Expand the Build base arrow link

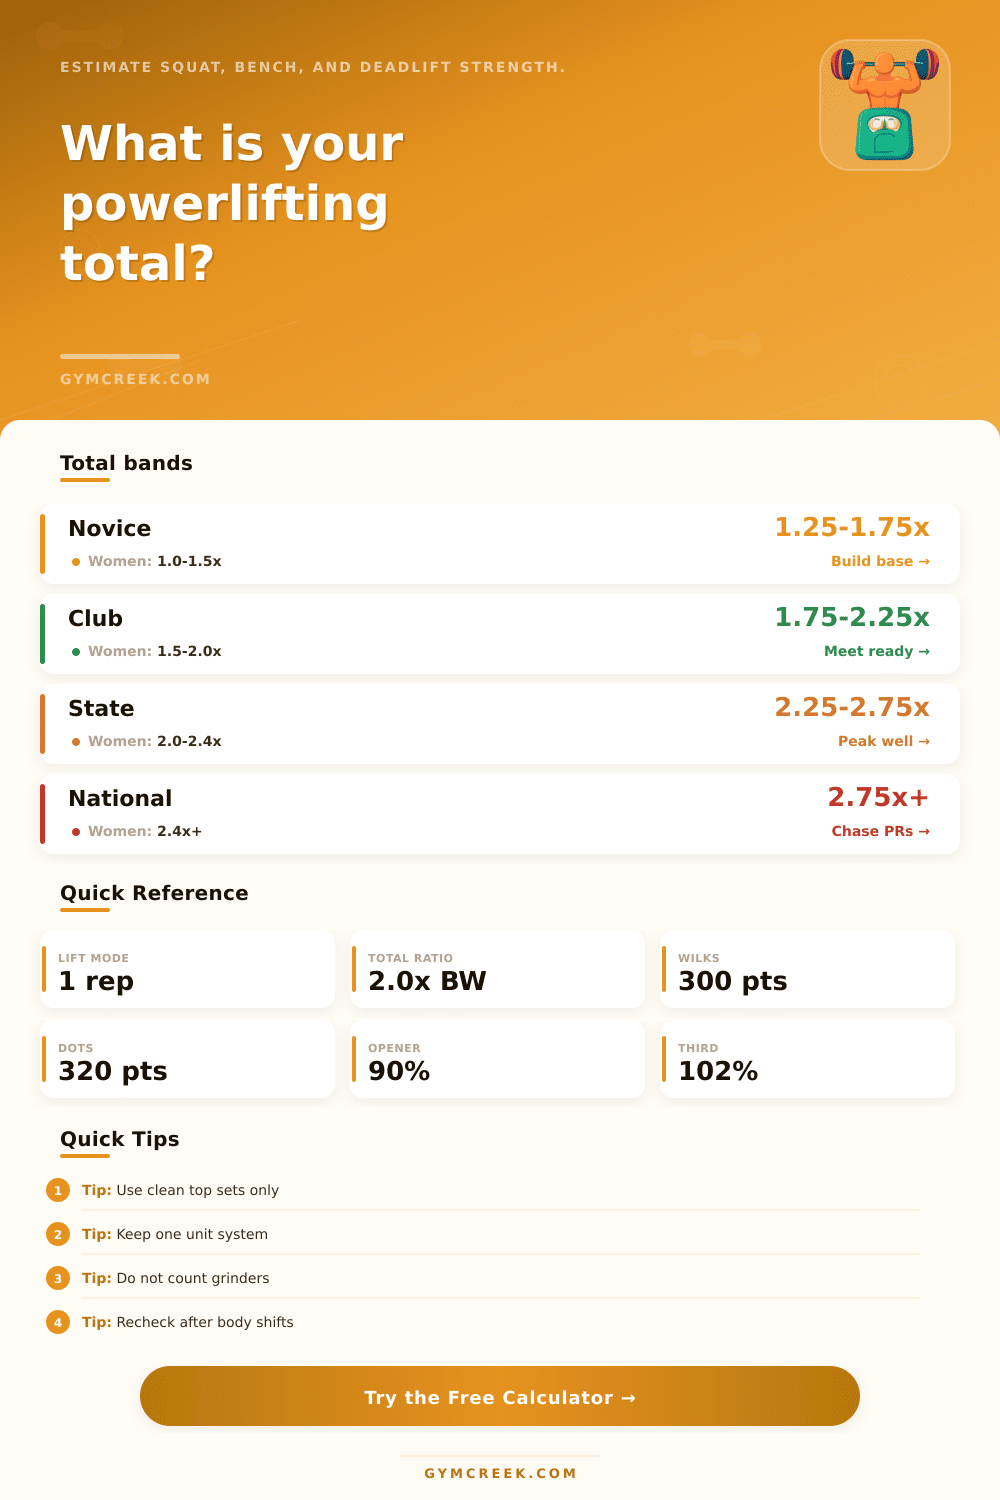(880, 561)
